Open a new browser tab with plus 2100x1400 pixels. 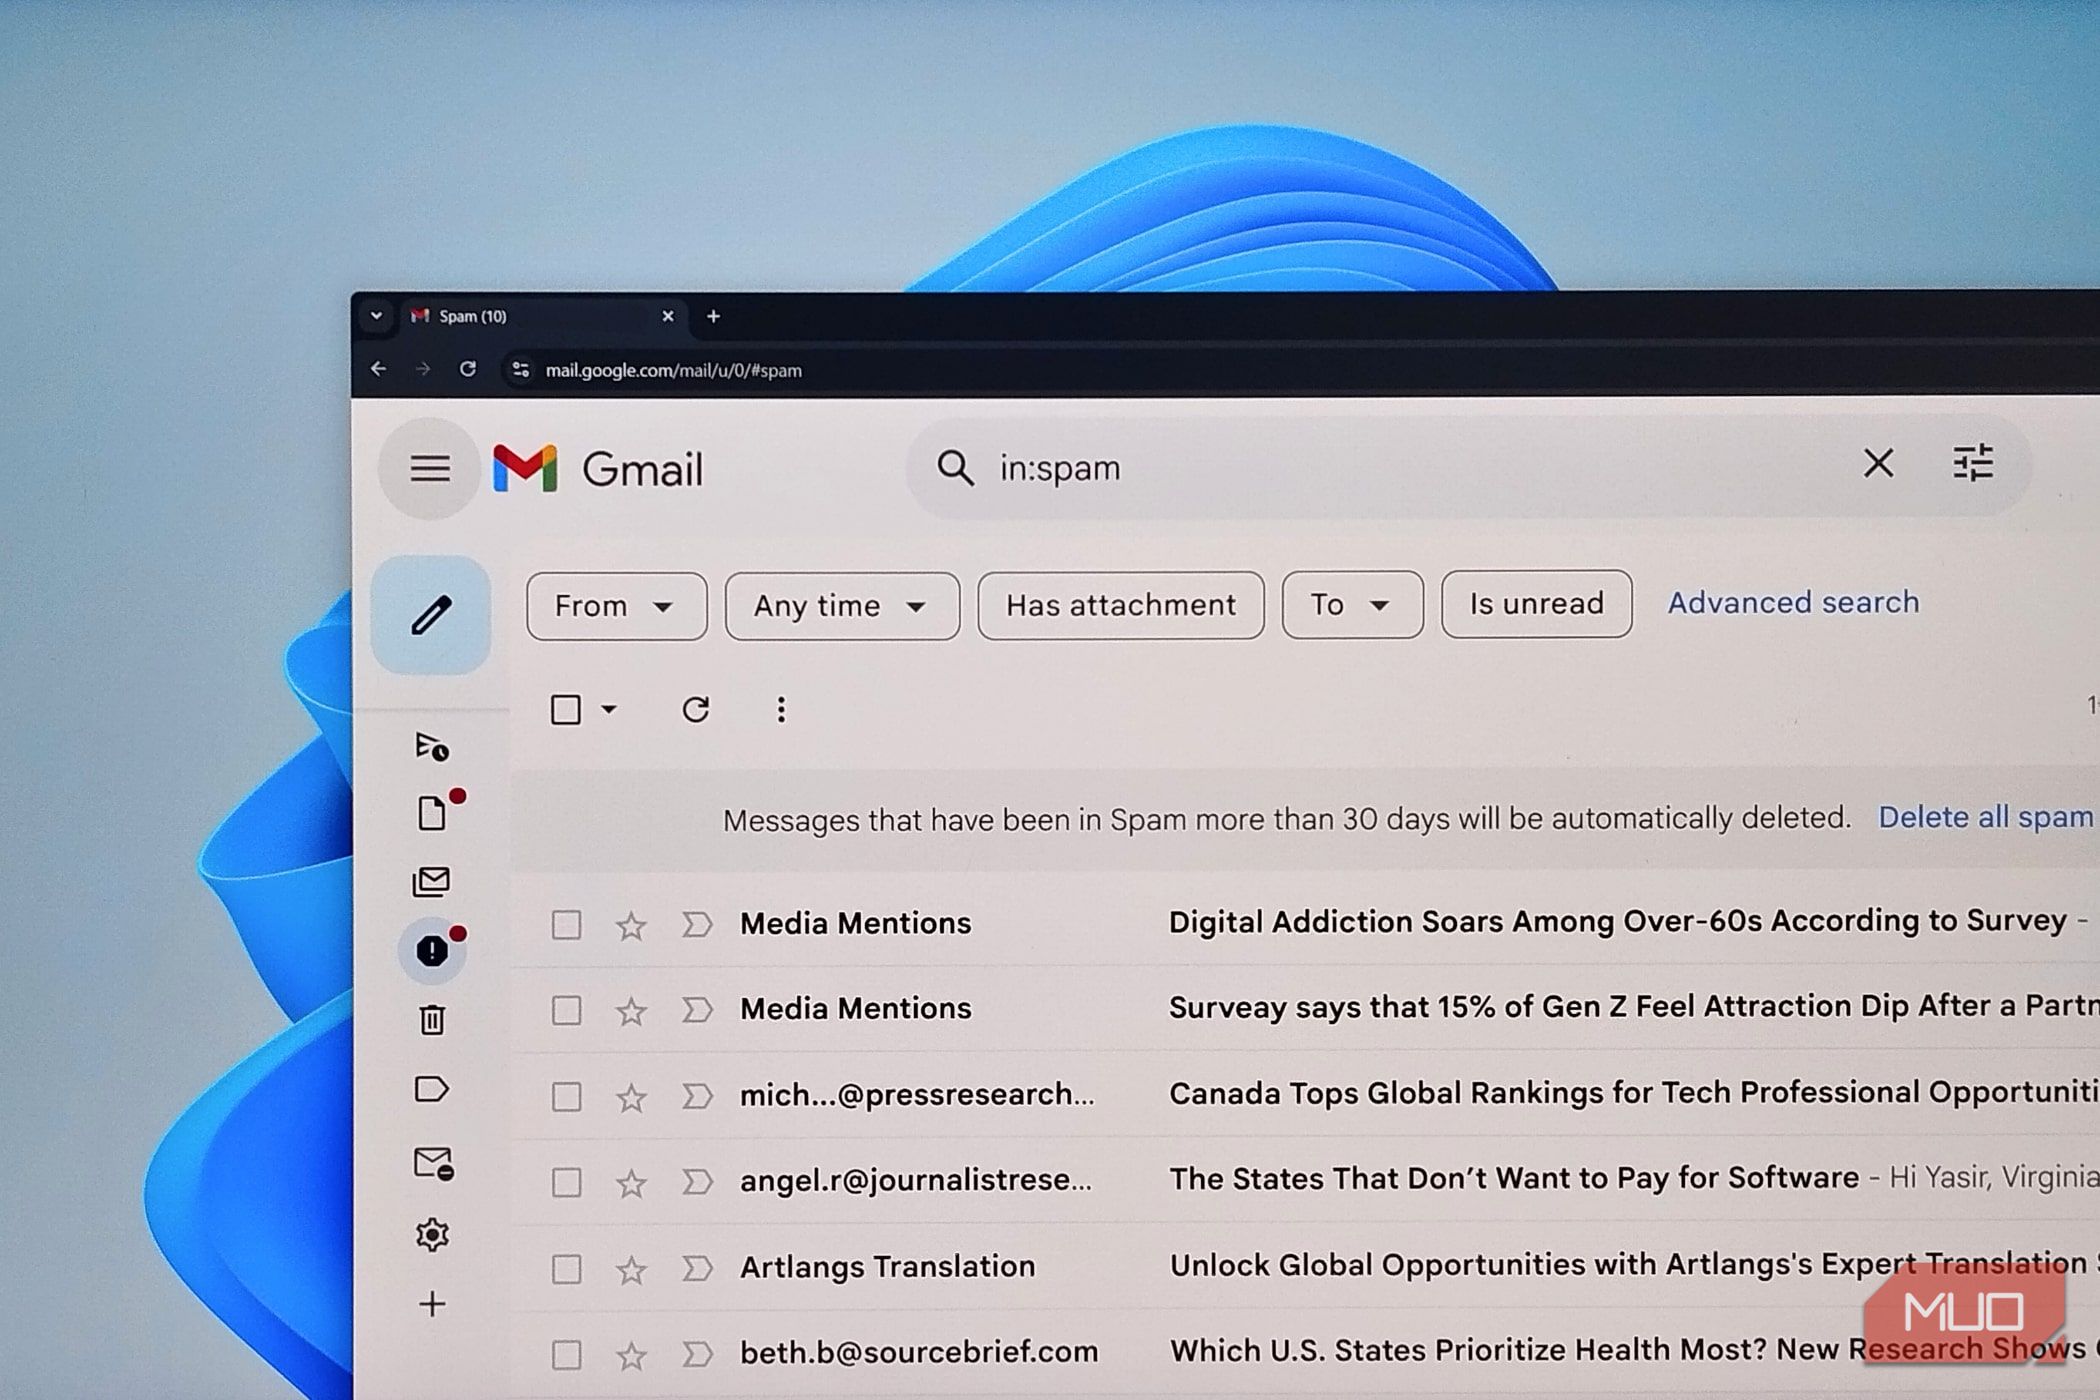click(713, 316)
